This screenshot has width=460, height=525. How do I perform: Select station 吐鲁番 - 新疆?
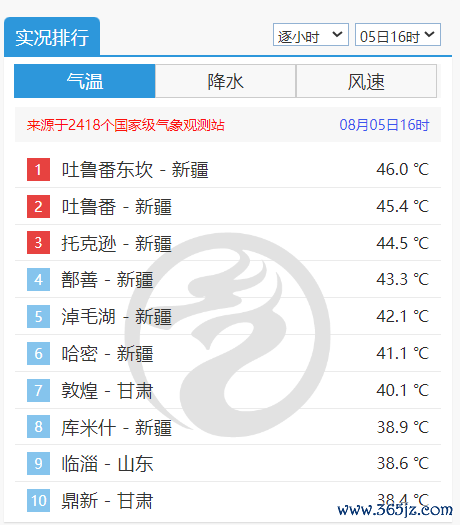click(x=117, y=207)
